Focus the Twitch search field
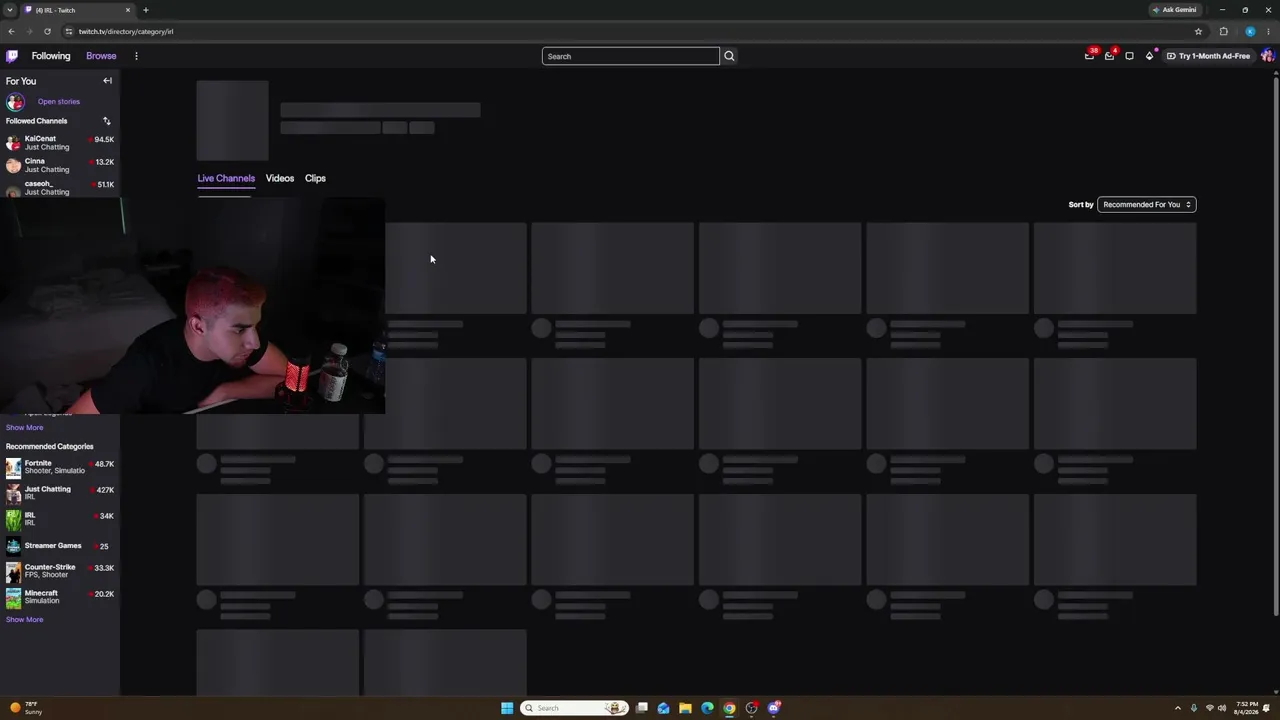Screen dimensions: 1280x720 631,56
